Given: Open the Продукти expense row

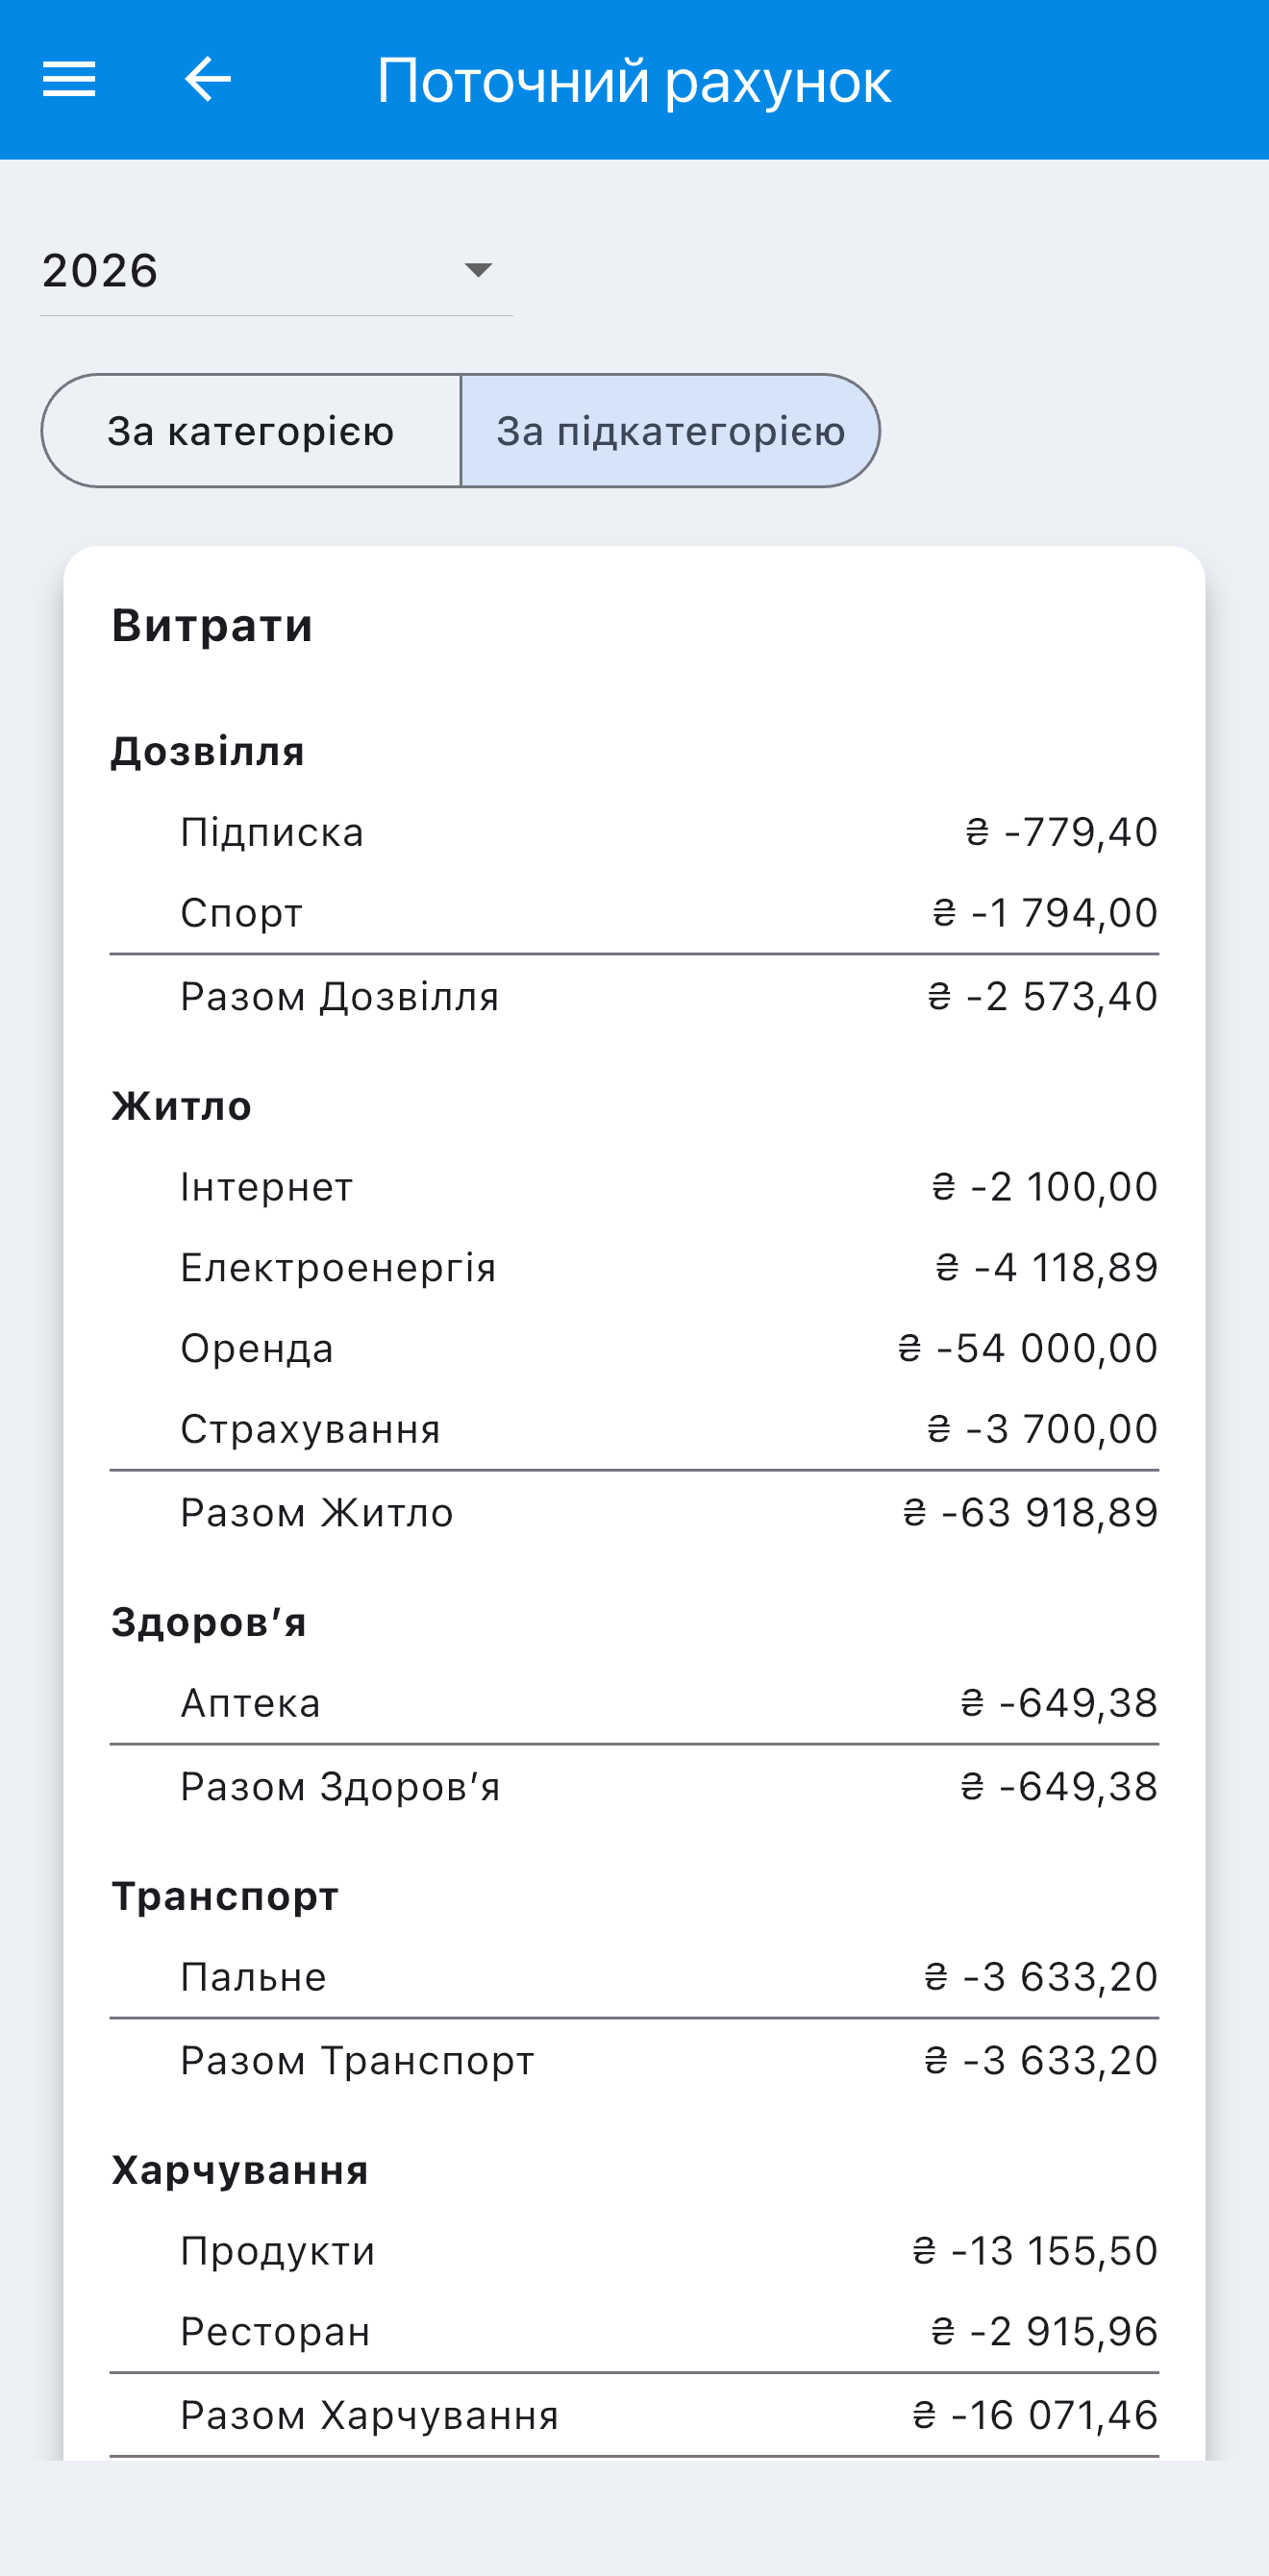Looking at the screenshot, I should click(634, 2251).
